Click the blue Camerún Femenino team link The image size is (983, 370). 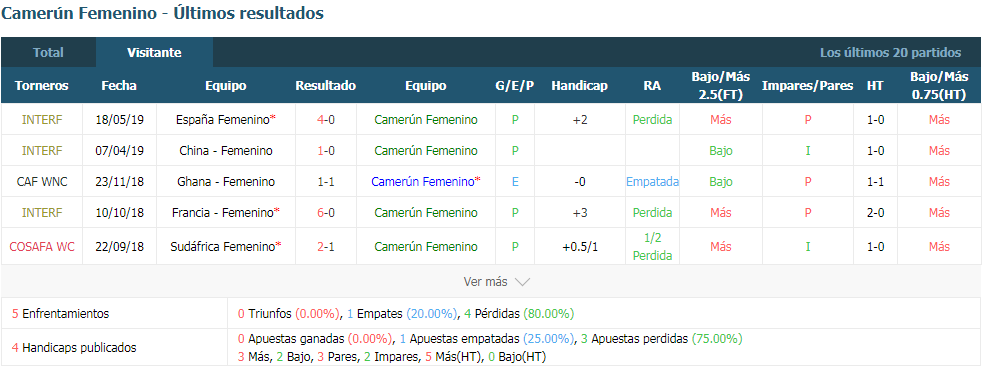tap(423, 182)
